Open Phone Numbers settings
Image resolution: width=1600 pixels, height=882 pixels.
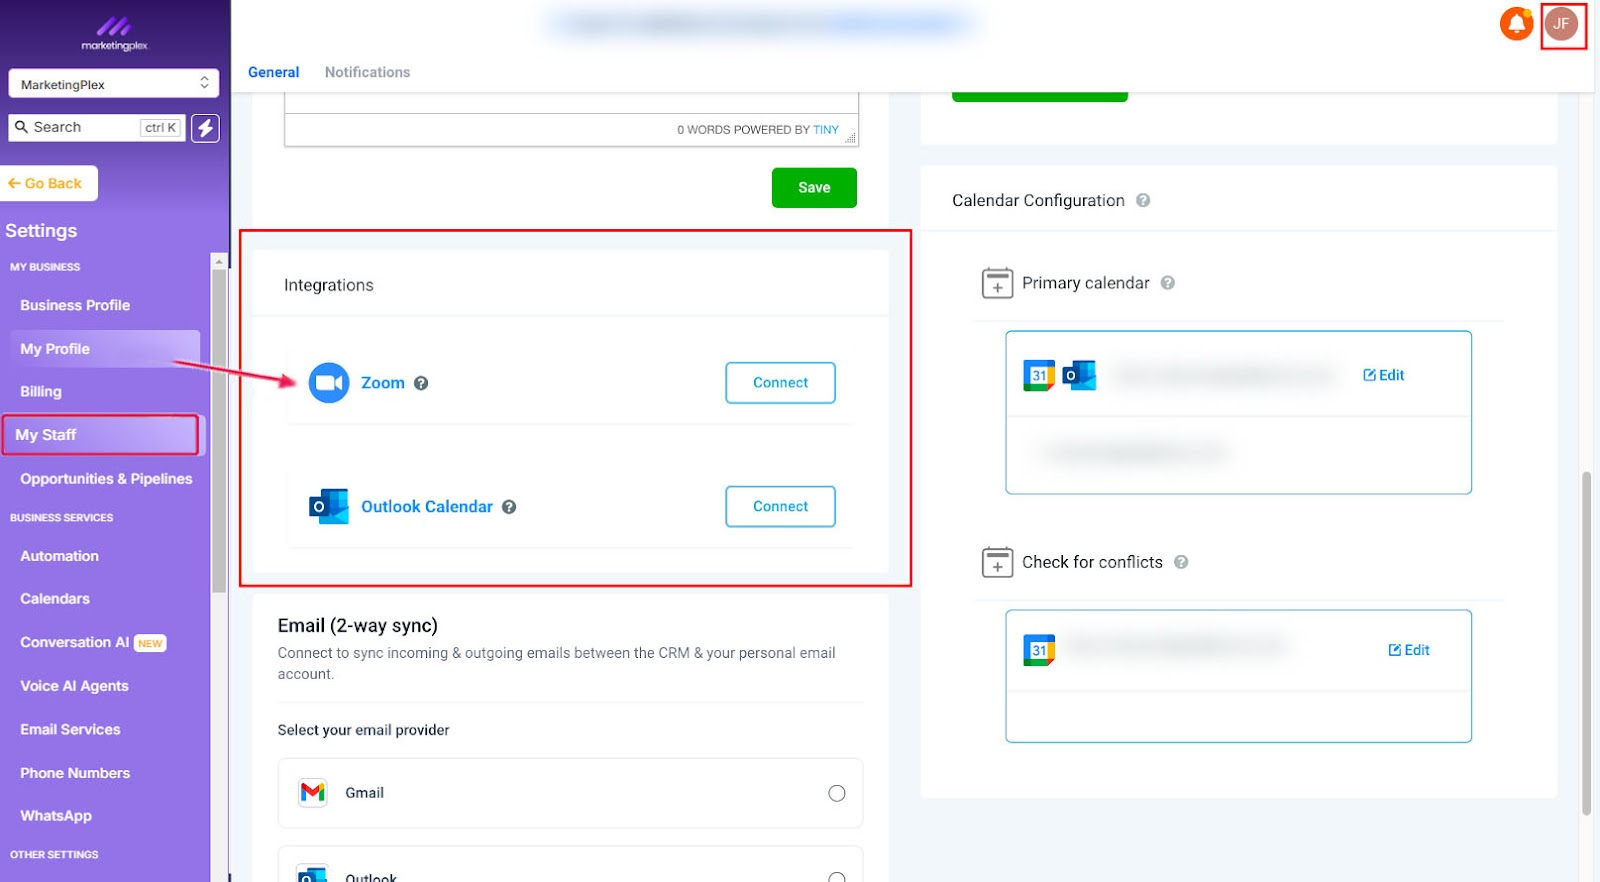pos(75,773)
